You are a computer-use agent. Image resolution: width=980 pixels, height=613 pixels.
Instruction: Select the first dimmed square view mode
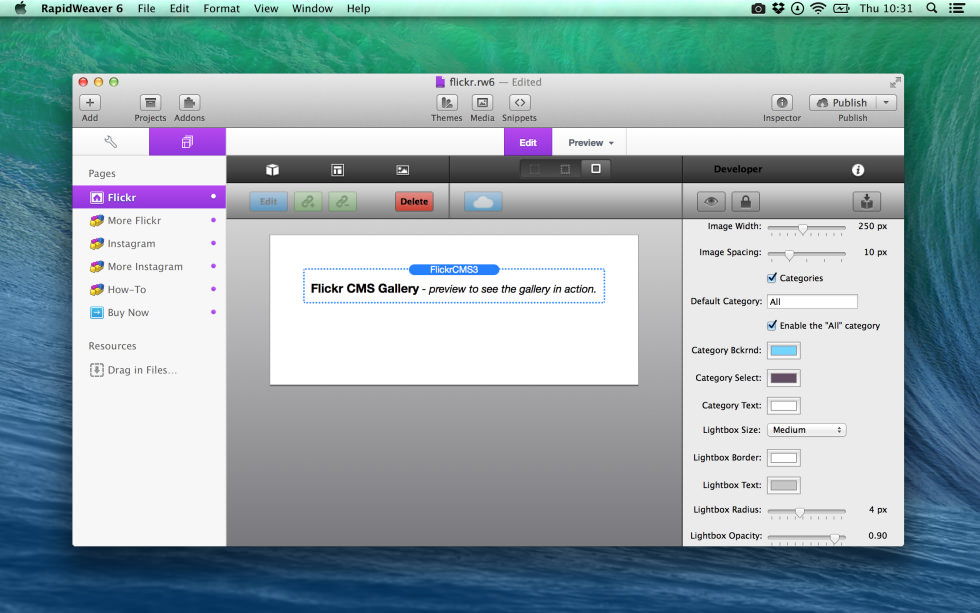coord(534,169)
